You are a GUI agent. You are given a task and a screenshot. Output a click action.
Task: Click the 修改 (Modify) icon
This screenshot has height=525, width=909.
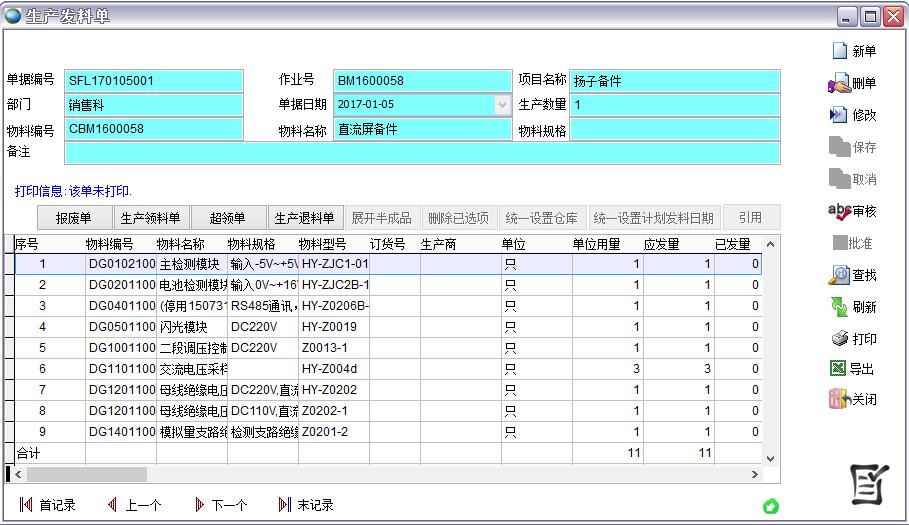click(x=840, y=115)
